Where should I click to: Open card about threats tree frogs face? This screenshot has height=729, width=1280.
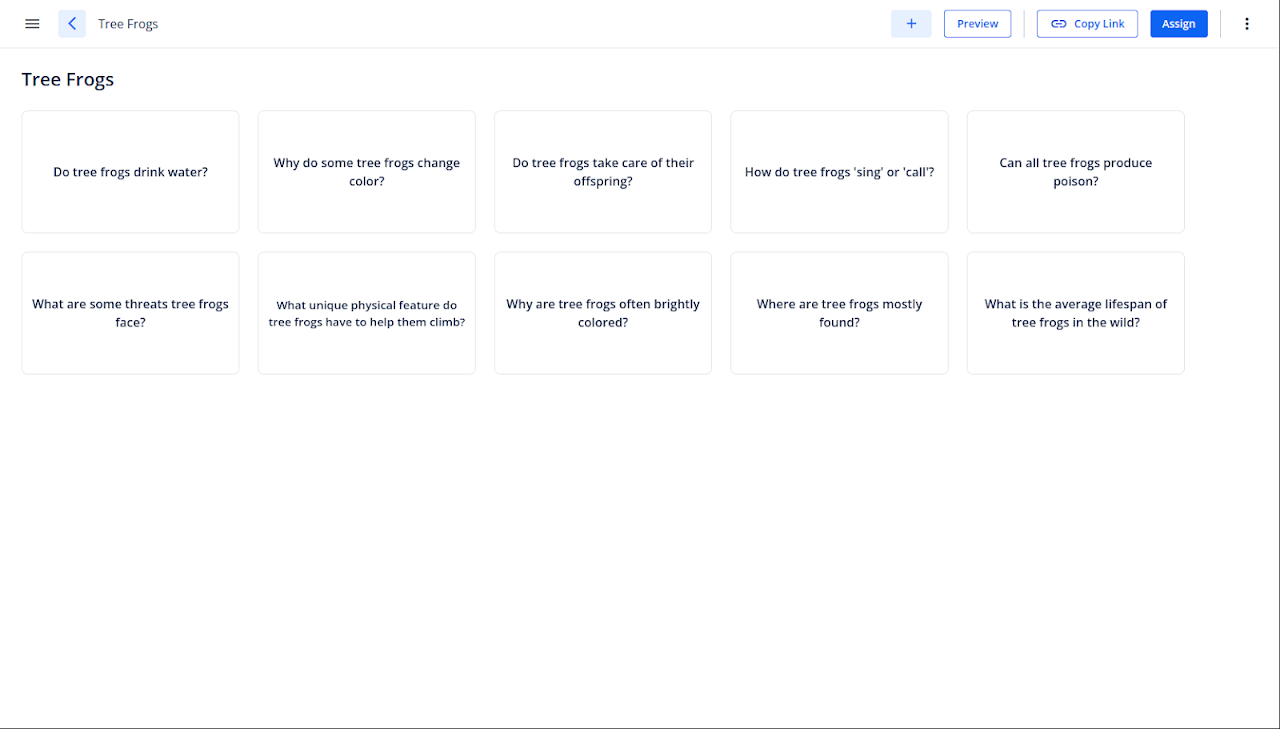[x=131, y=313]
